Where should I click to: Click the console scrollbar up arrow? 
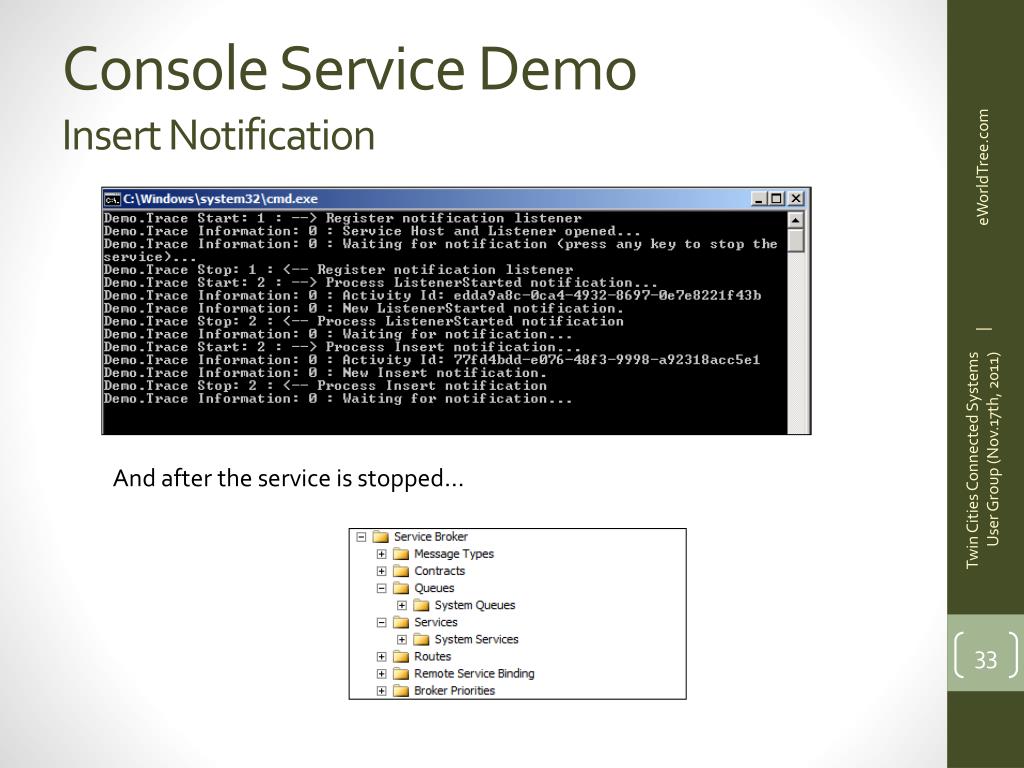(795, 220)
